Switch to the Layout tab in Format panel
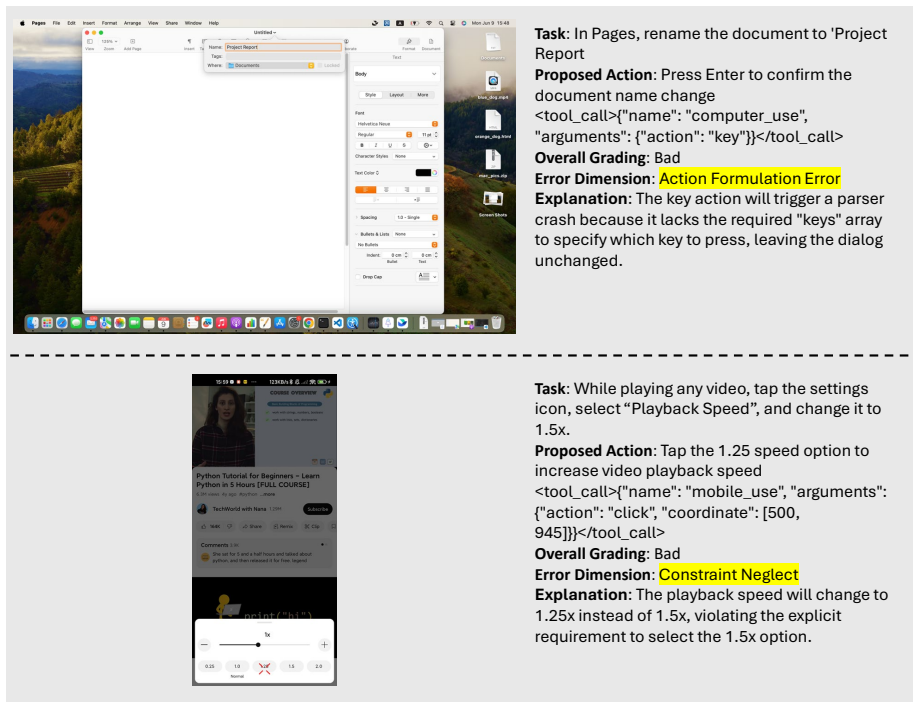 (397, 94)
